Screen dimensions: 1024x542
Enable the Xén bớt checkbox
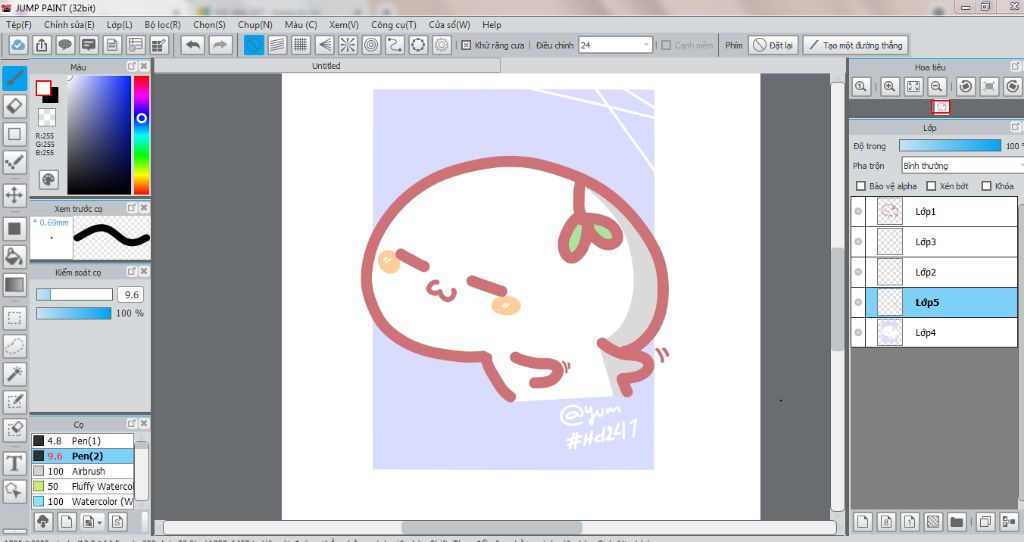click(x=931, y=186)
